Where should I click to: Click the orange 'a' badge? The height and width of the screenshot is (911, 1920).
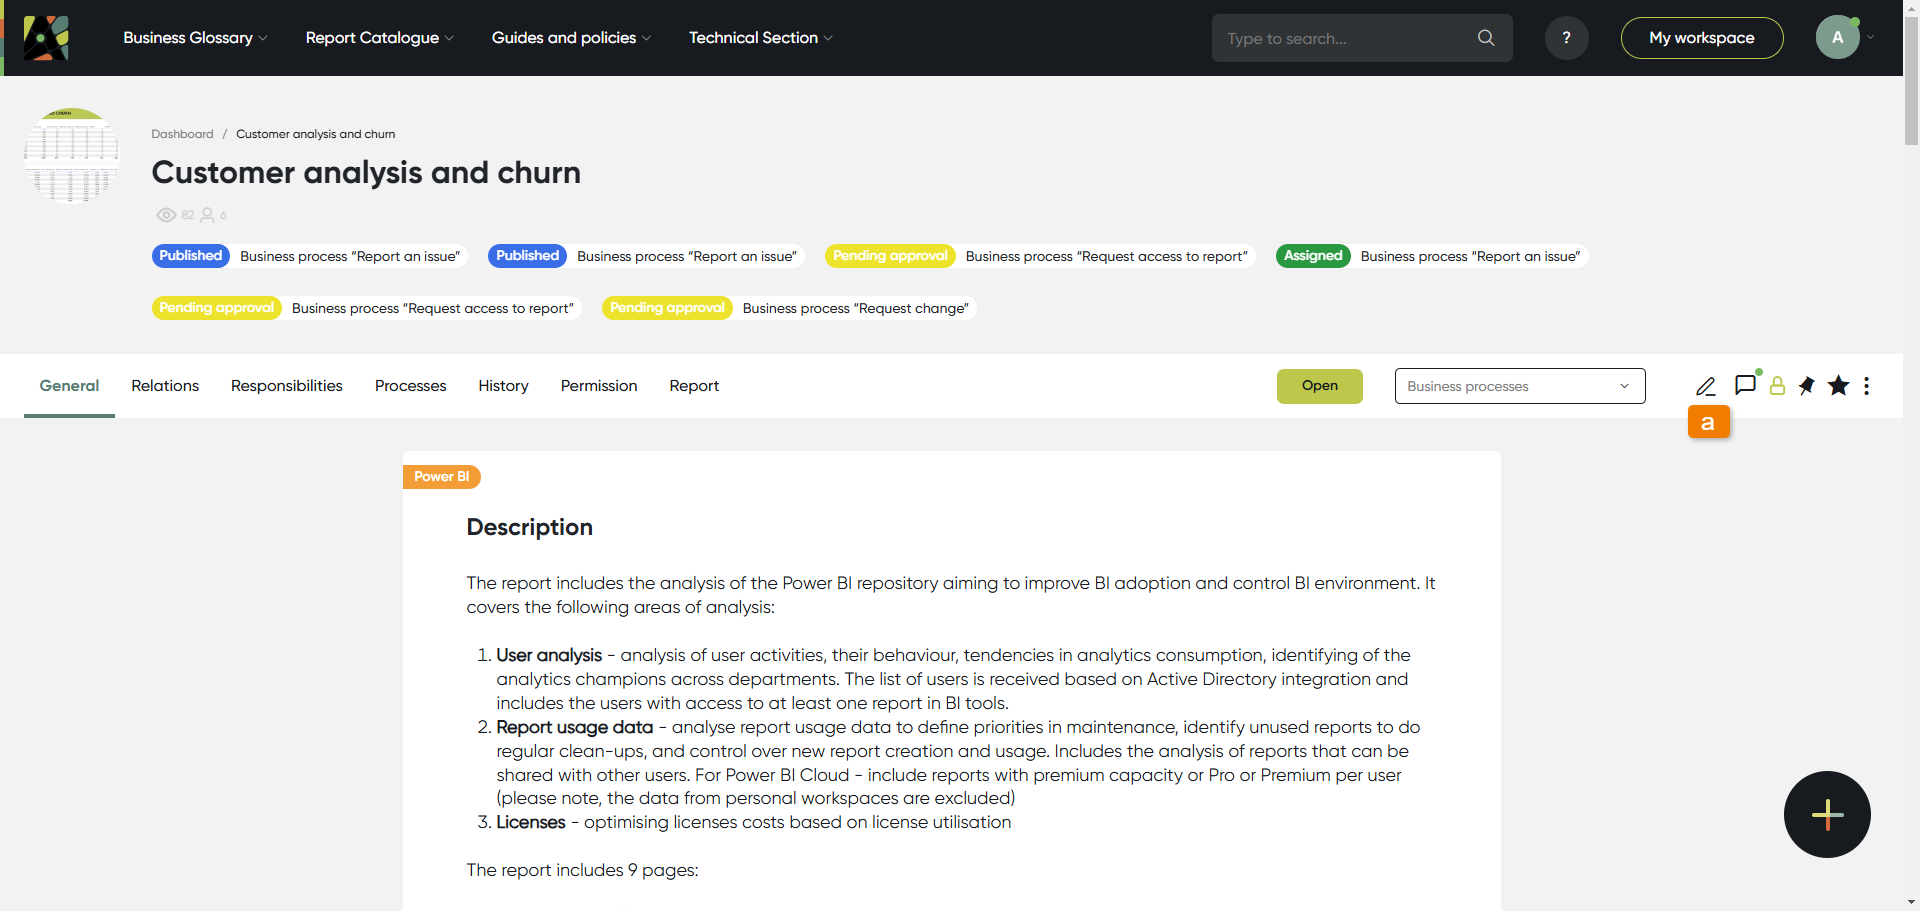[x=1708, y=422]
